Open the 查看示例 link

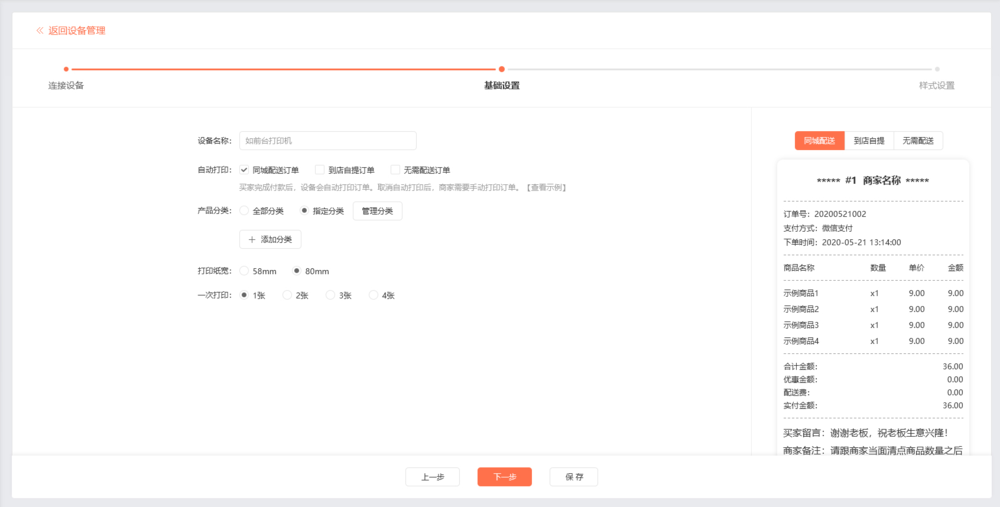[x=546, y=187]
